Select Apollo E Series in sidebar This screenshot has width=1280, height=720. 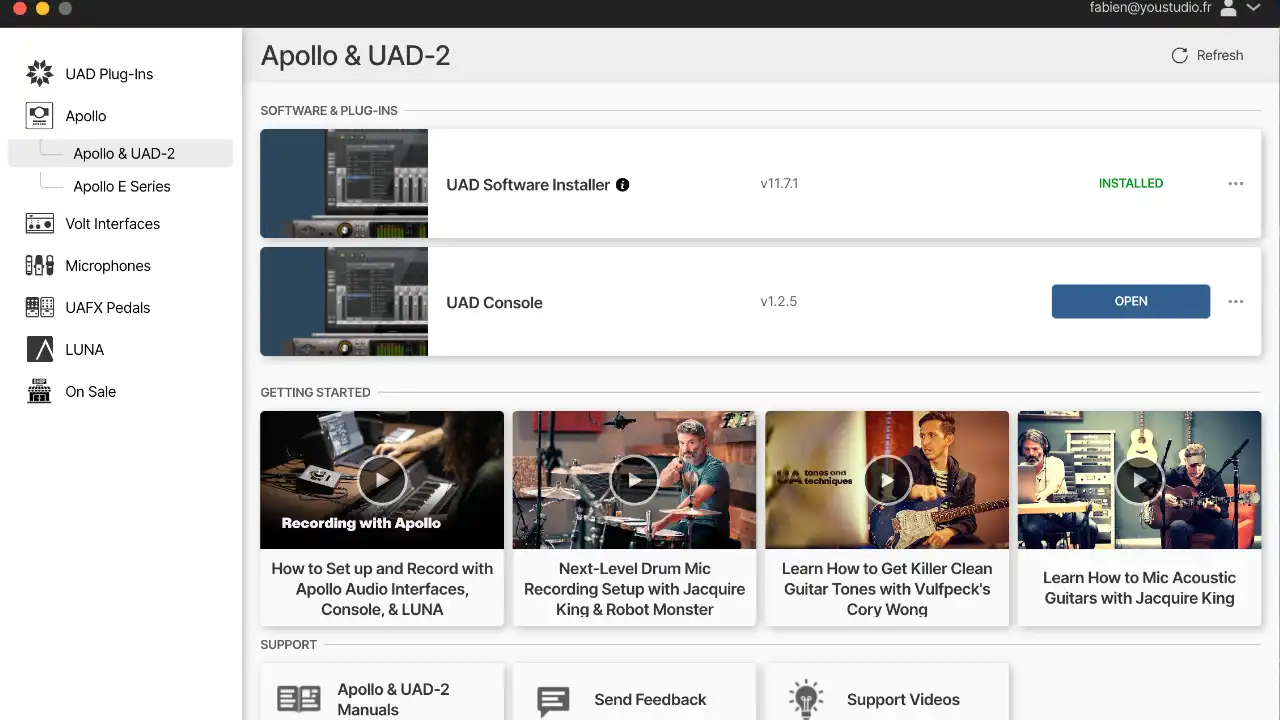click(121, 186)
